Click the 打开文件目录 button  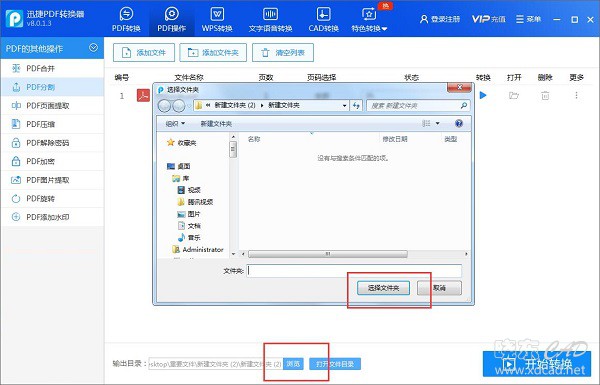[x=335, y=364]
